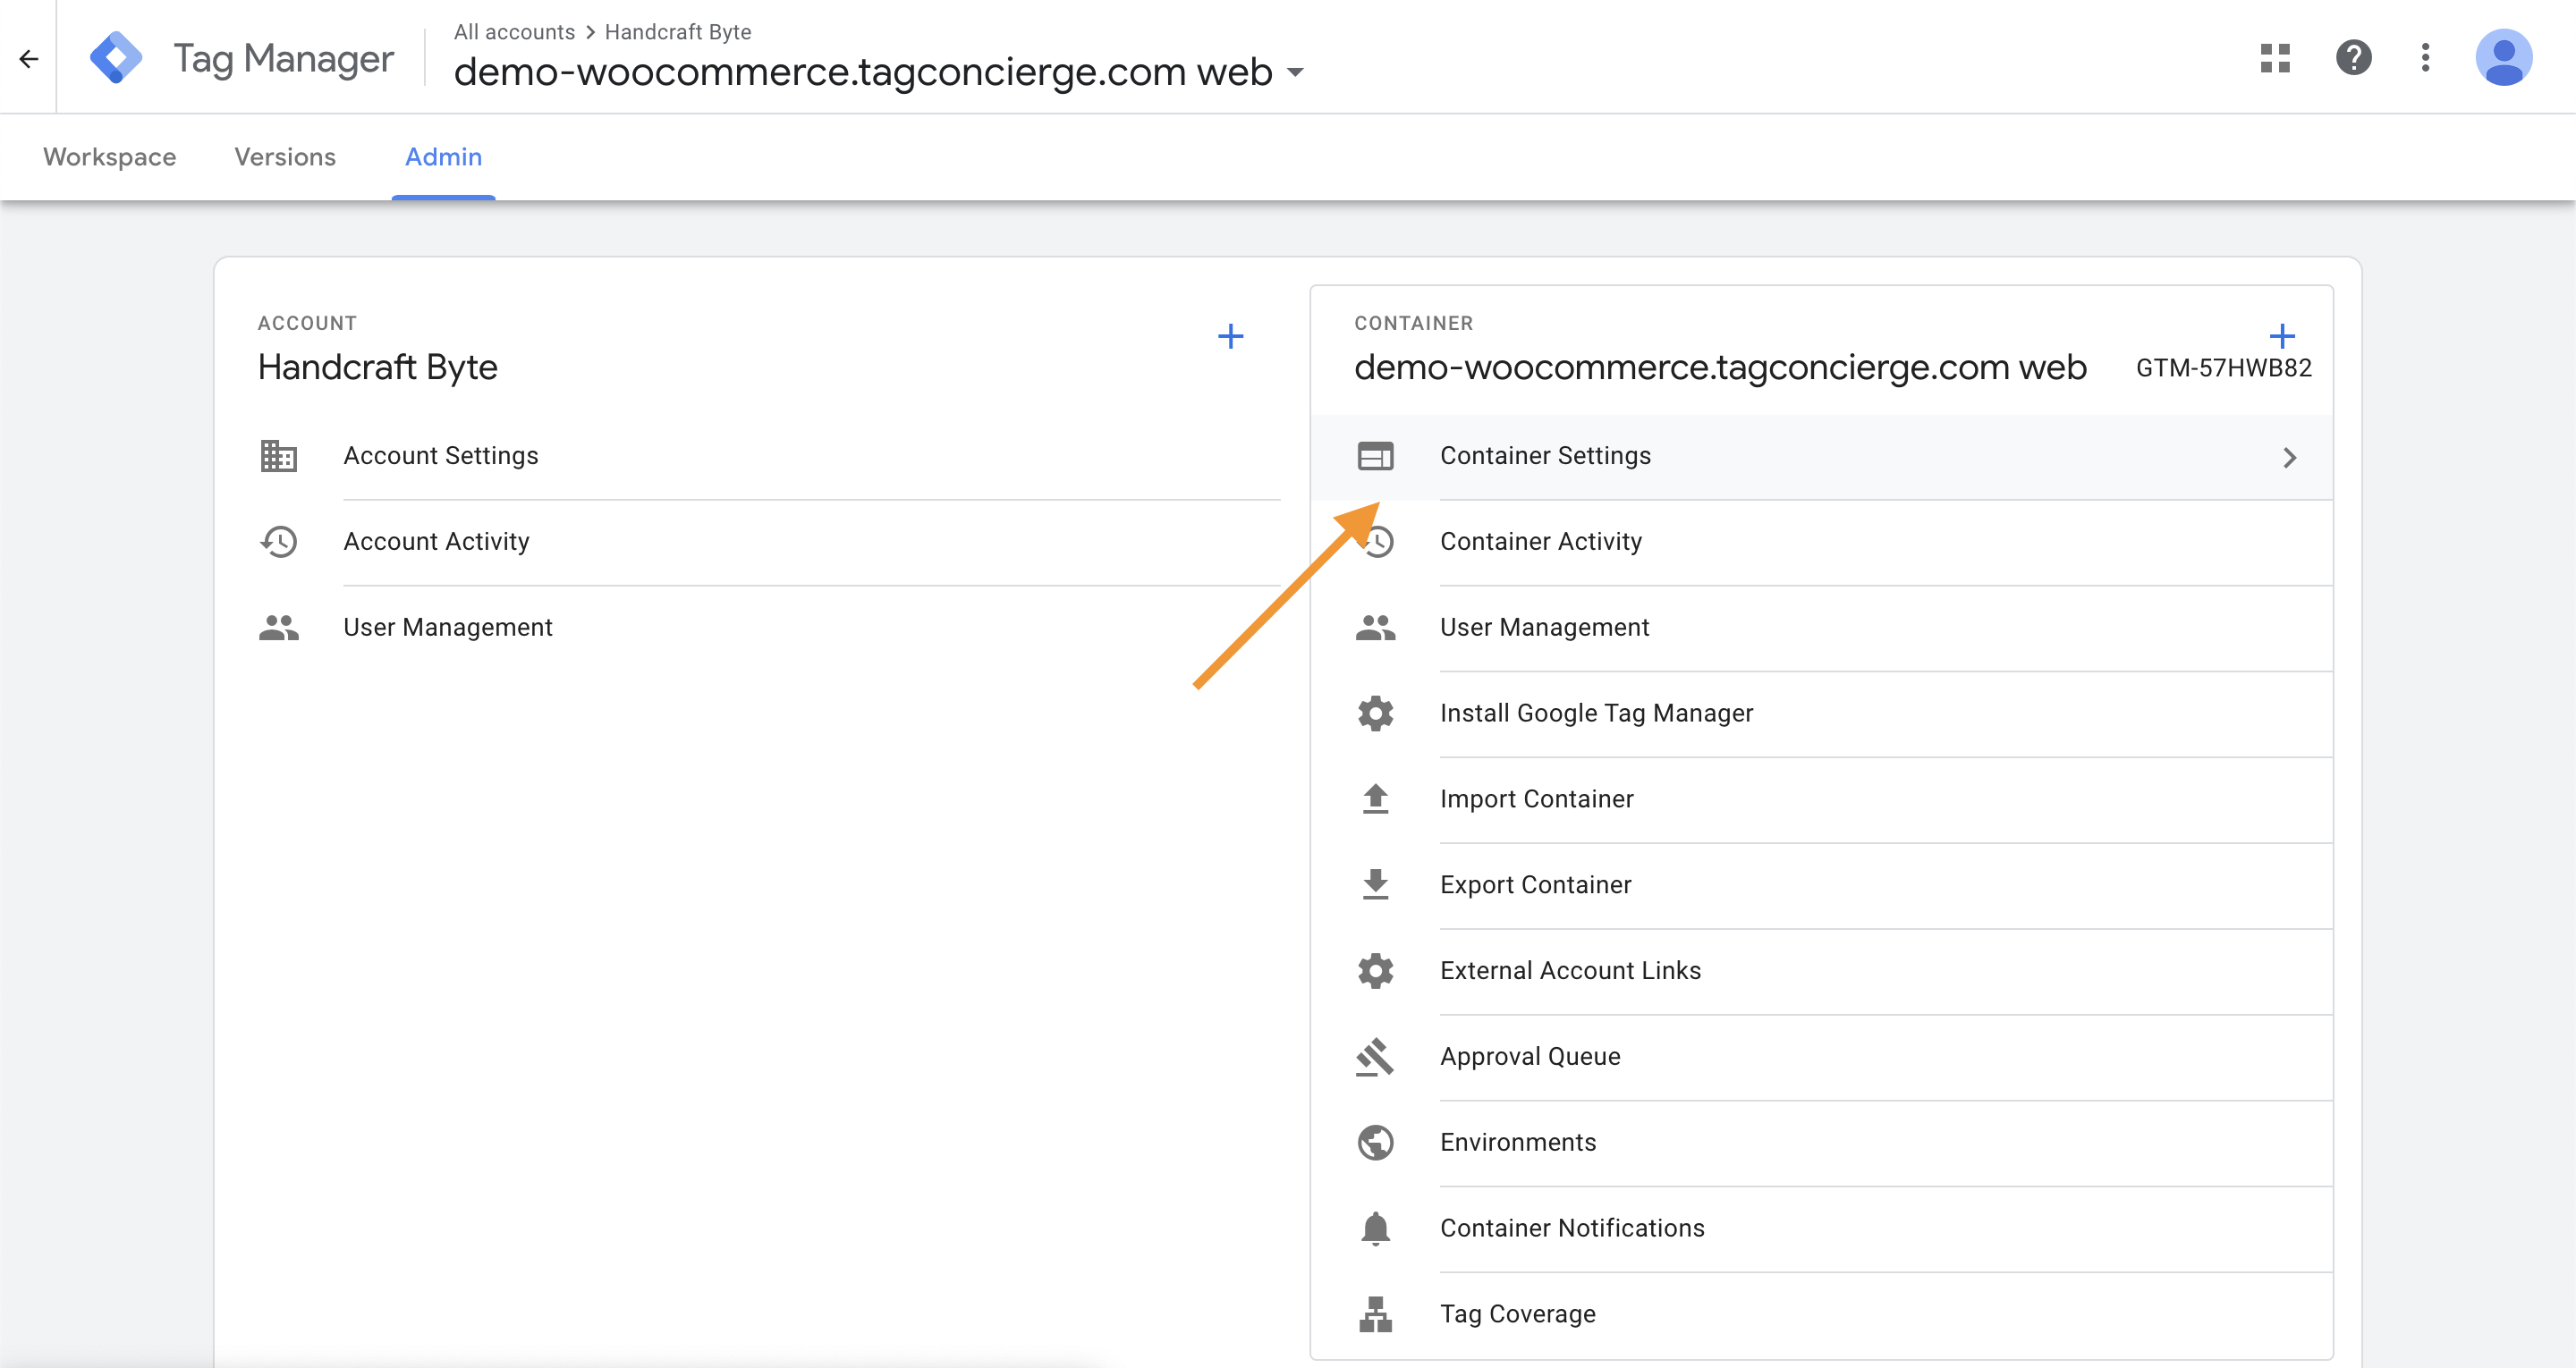Open Approval Queue
Viewport: 2576px width, 1368px height.
click(1822, 1057)
